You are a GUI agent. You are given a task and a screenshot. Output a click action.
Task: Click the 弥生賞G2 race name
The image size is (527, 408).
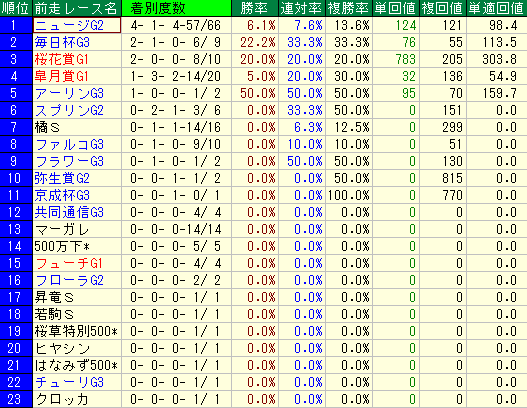pyautogui.click(x=62, y=178)
